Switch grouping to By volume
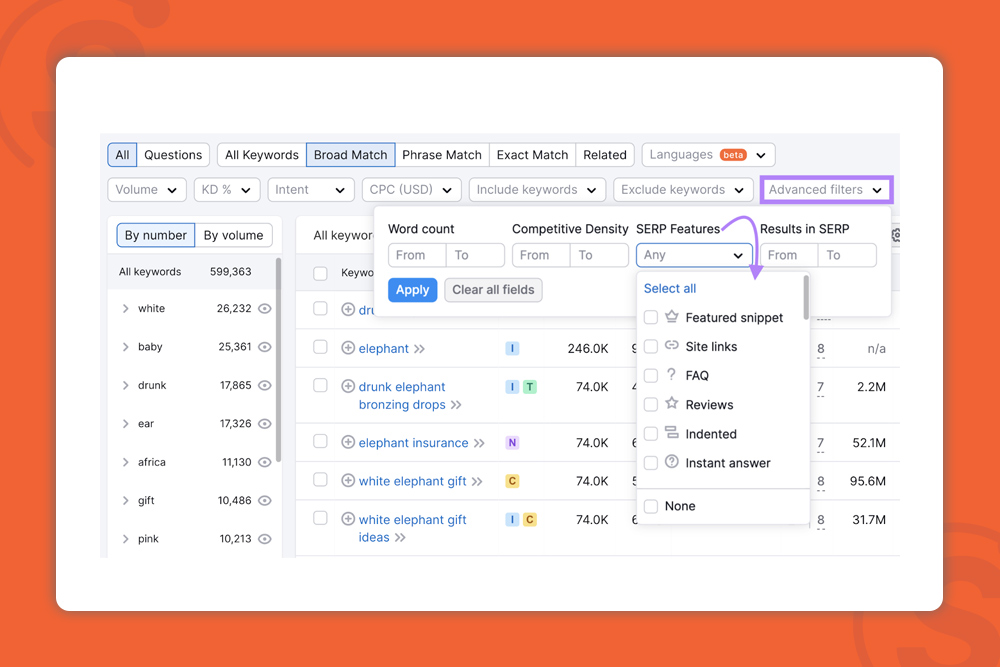The height and width of the screenshot is (667, 1000). (233, 235)
